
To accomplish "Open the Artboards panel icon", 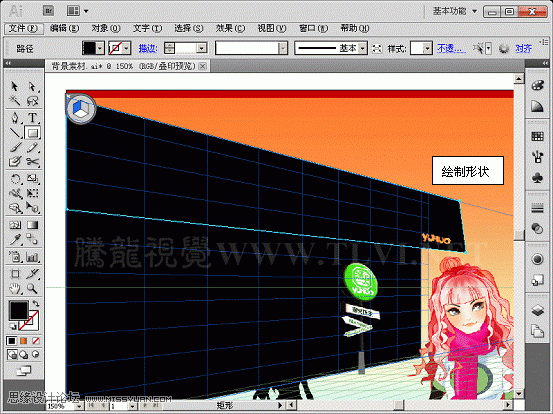I will [537, 331].
